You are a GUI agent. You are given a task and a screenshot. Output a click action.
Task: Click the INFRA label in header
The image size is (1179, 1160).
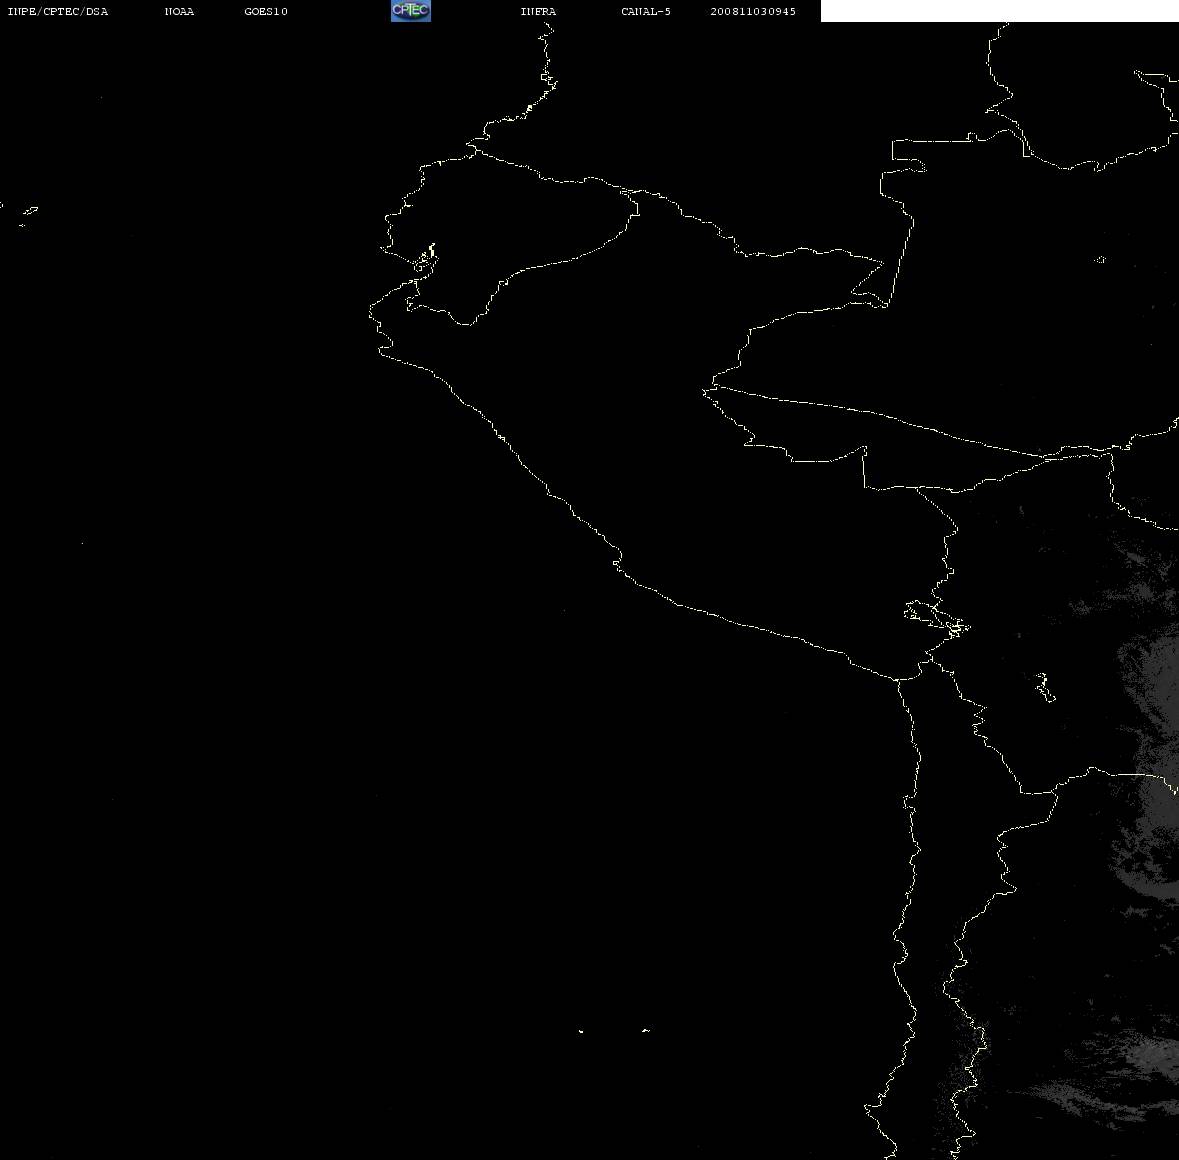pyautogui.click(x=538, y=11)
